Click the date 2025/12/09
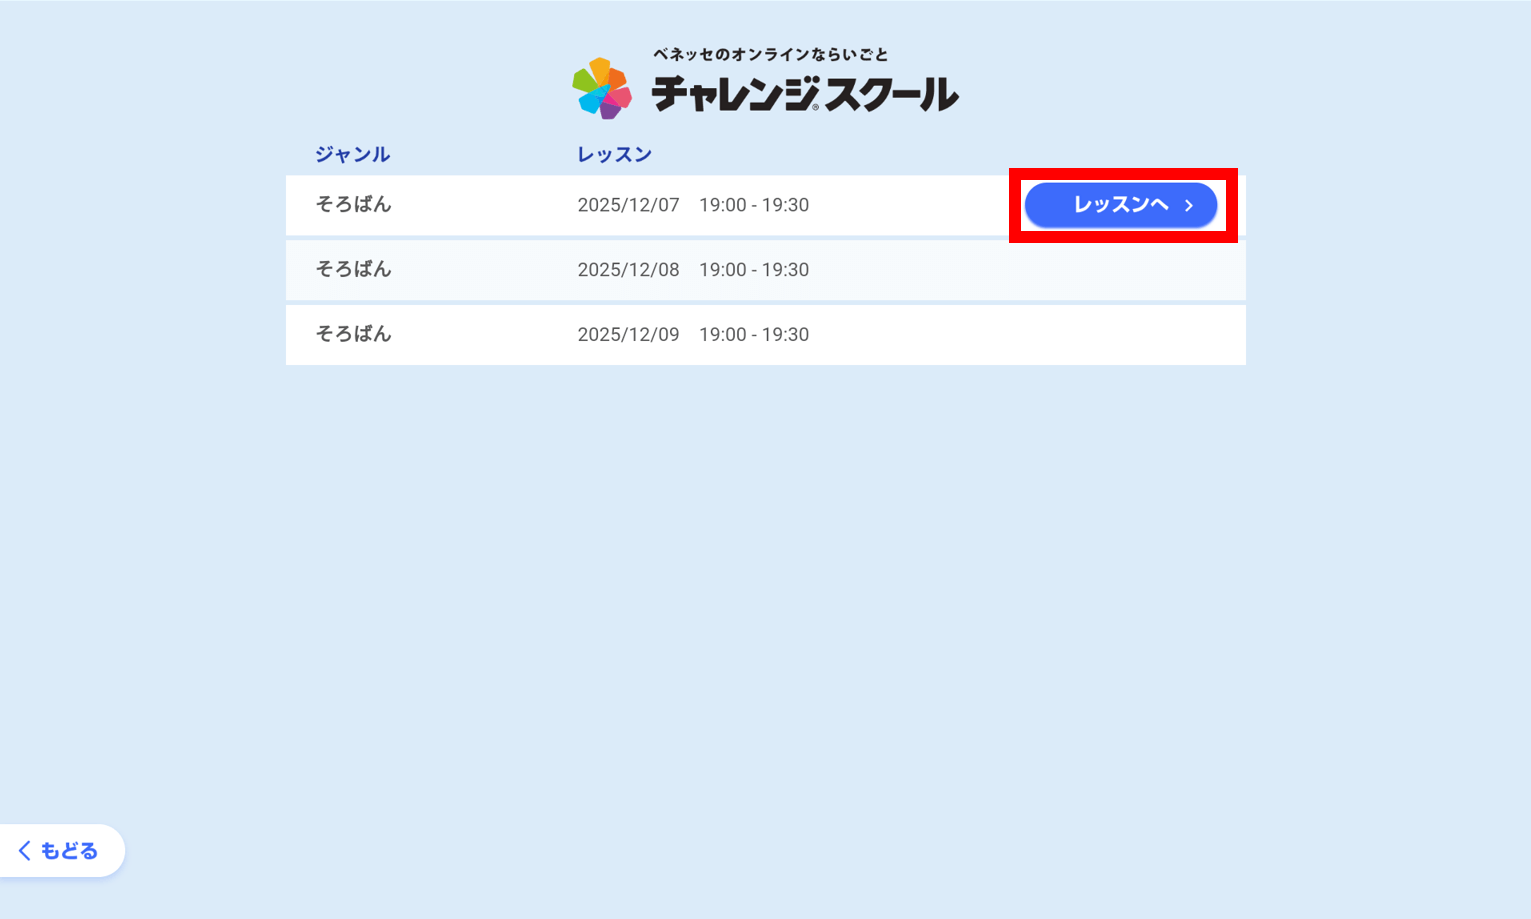The height and width of the screenshot is (919, 1531). 628,334
